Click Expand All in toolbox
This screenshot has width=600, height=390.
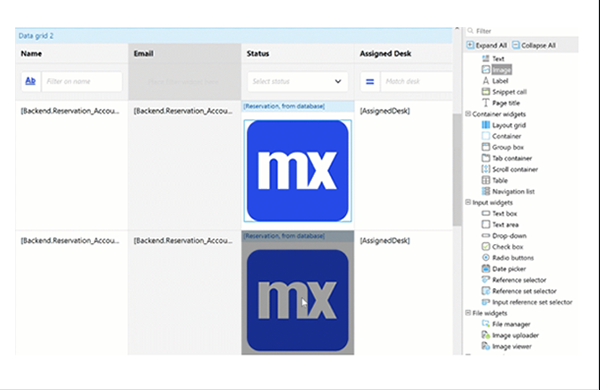pyautogui.click(x=487, y=45)
